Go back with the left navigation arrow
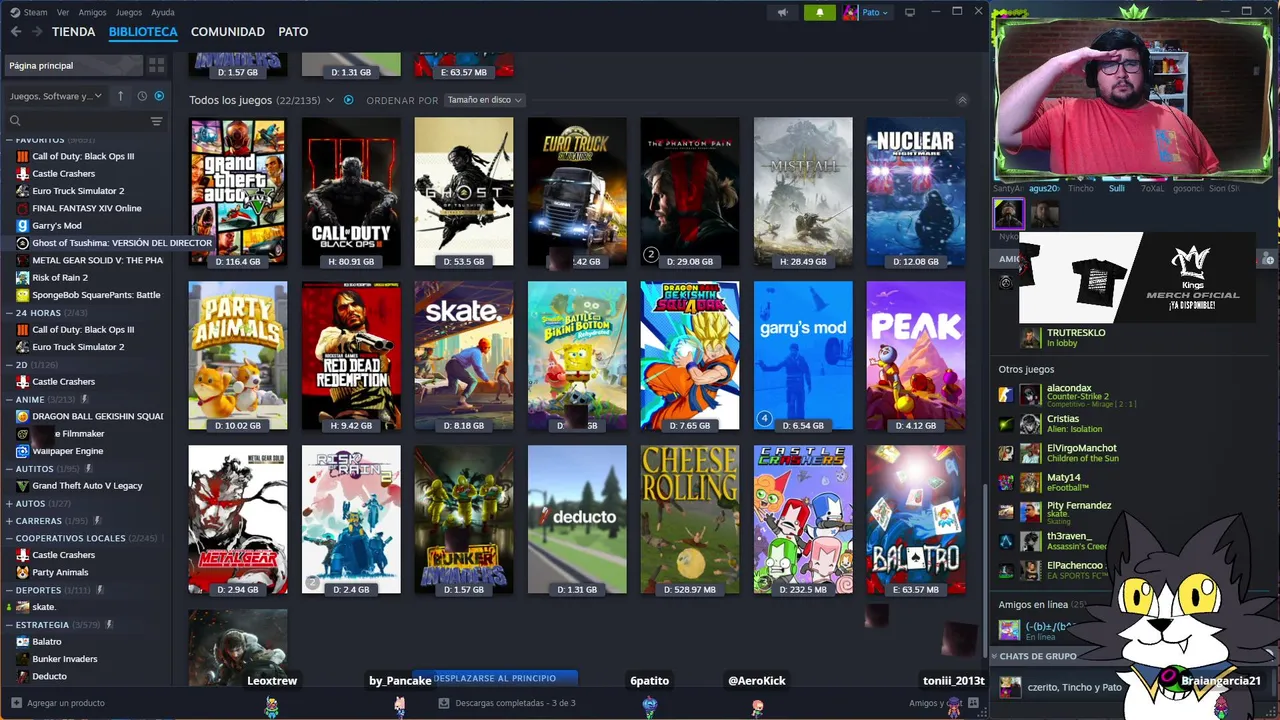 pyautogui.click(x=16, y=32)
